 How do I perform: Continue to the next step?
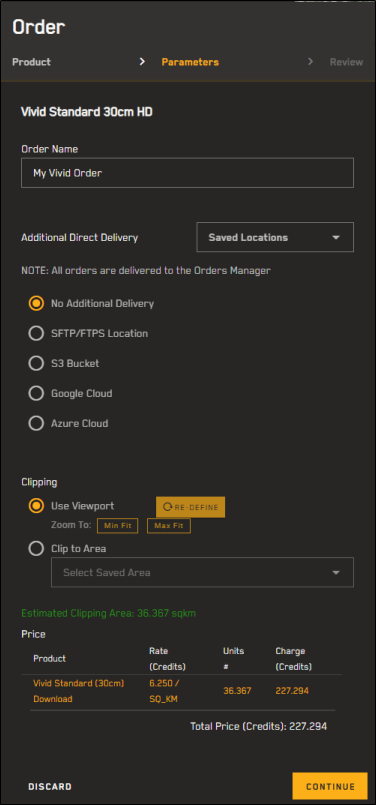(330, 787)
